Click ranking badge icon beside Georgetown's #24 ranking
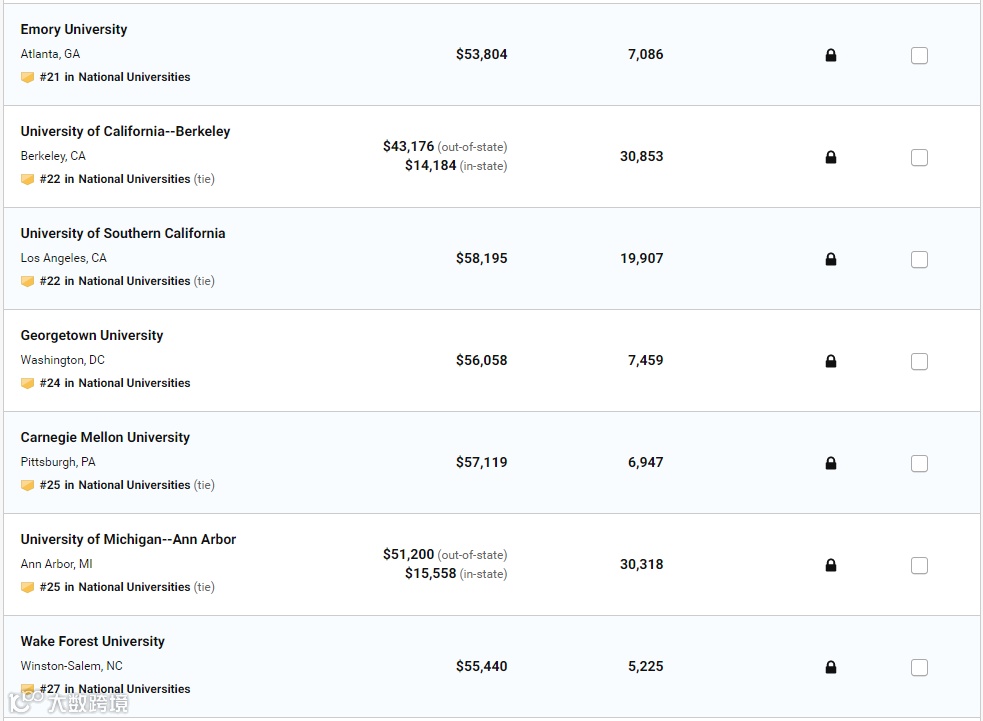 pos(27,383)
